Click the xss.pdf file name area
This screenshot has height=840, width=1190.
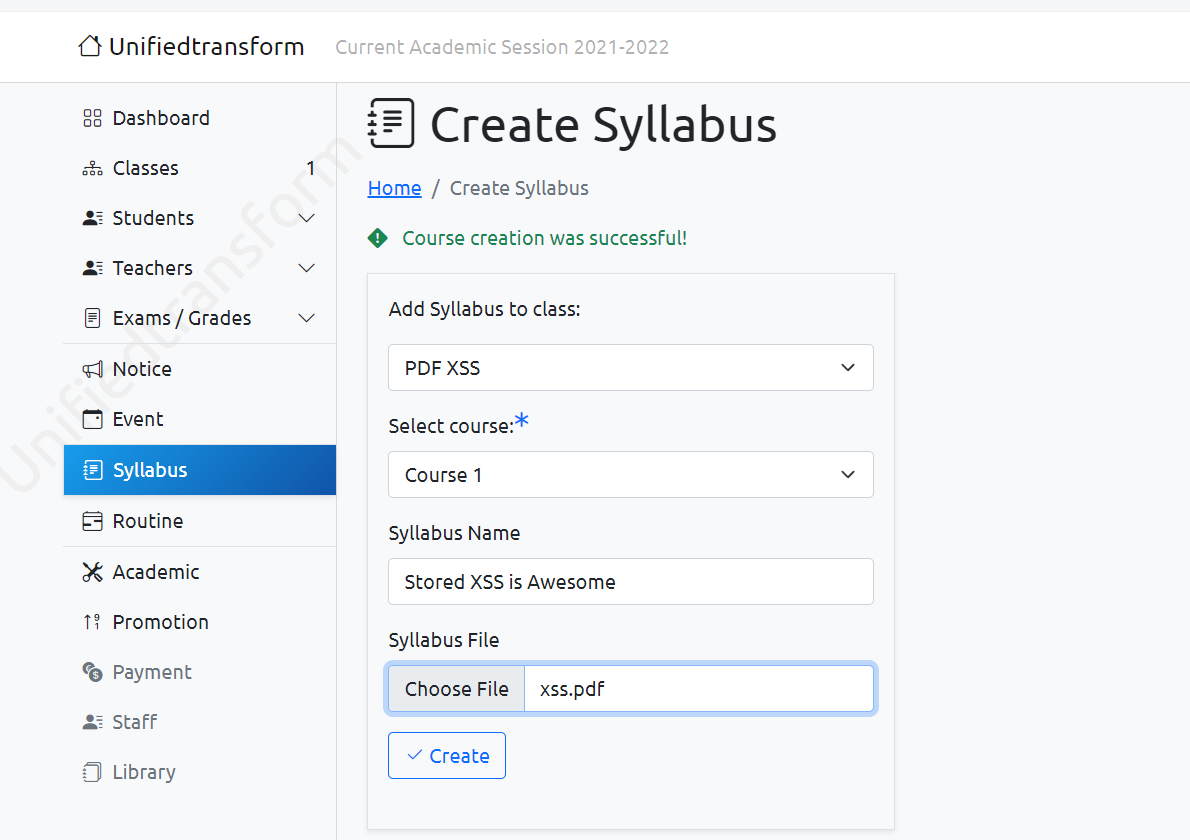coord(699,689)
